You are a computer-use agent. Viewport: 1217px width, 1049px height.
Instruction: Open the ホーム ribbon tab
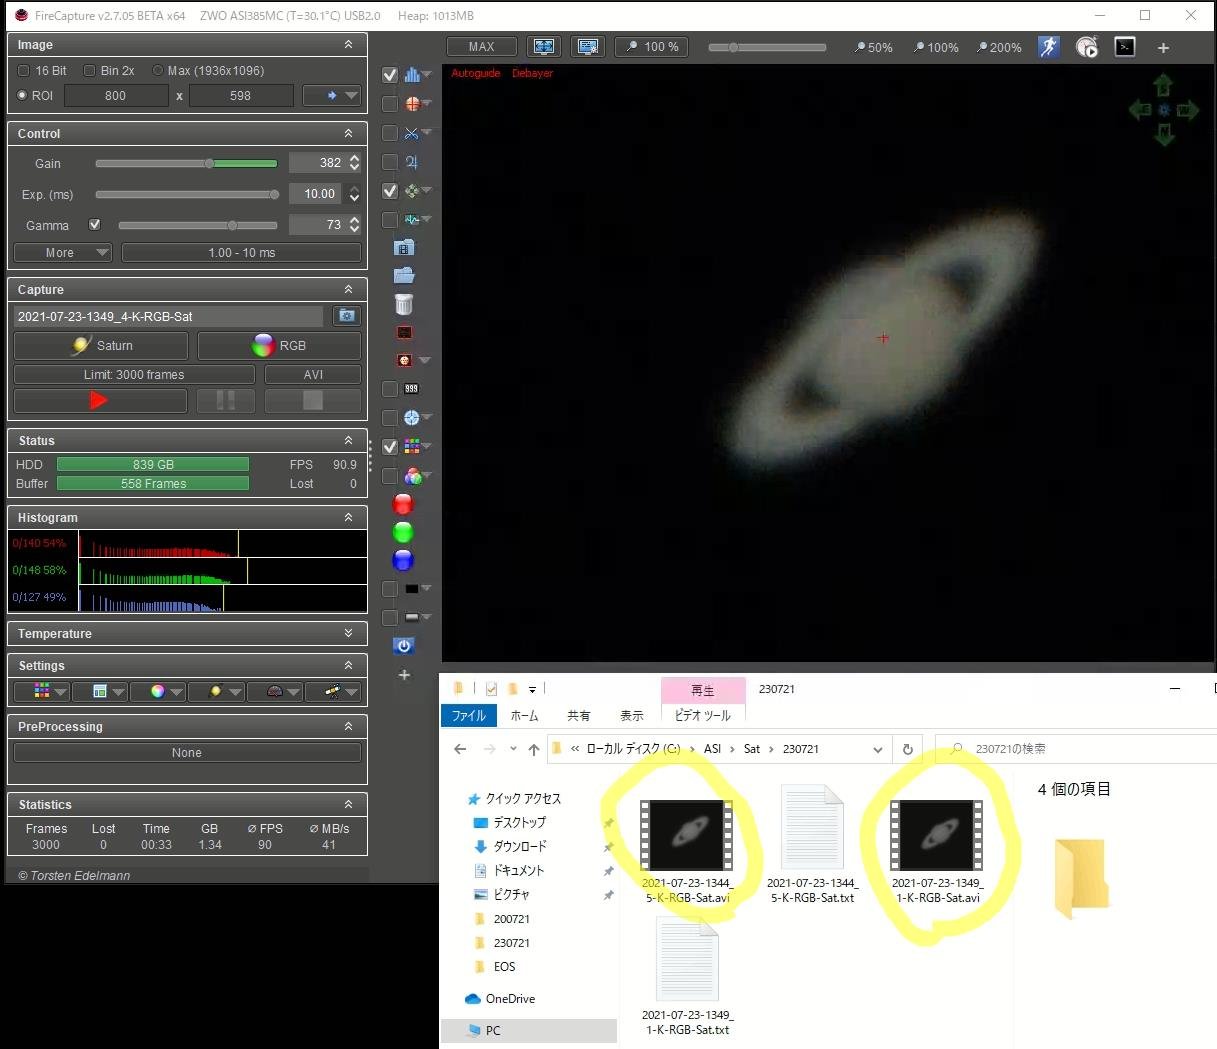coord(524,716)
